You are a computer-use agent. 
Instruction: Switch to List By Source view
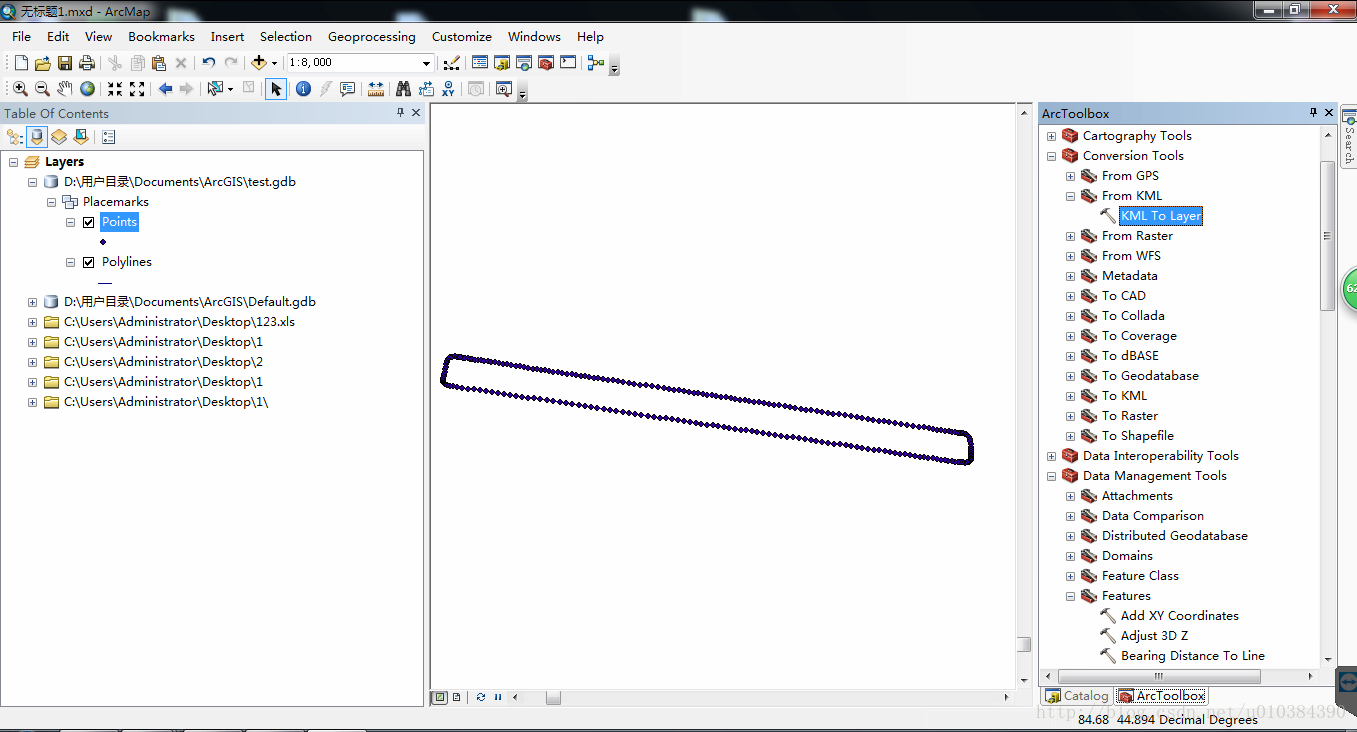[37, 137]
